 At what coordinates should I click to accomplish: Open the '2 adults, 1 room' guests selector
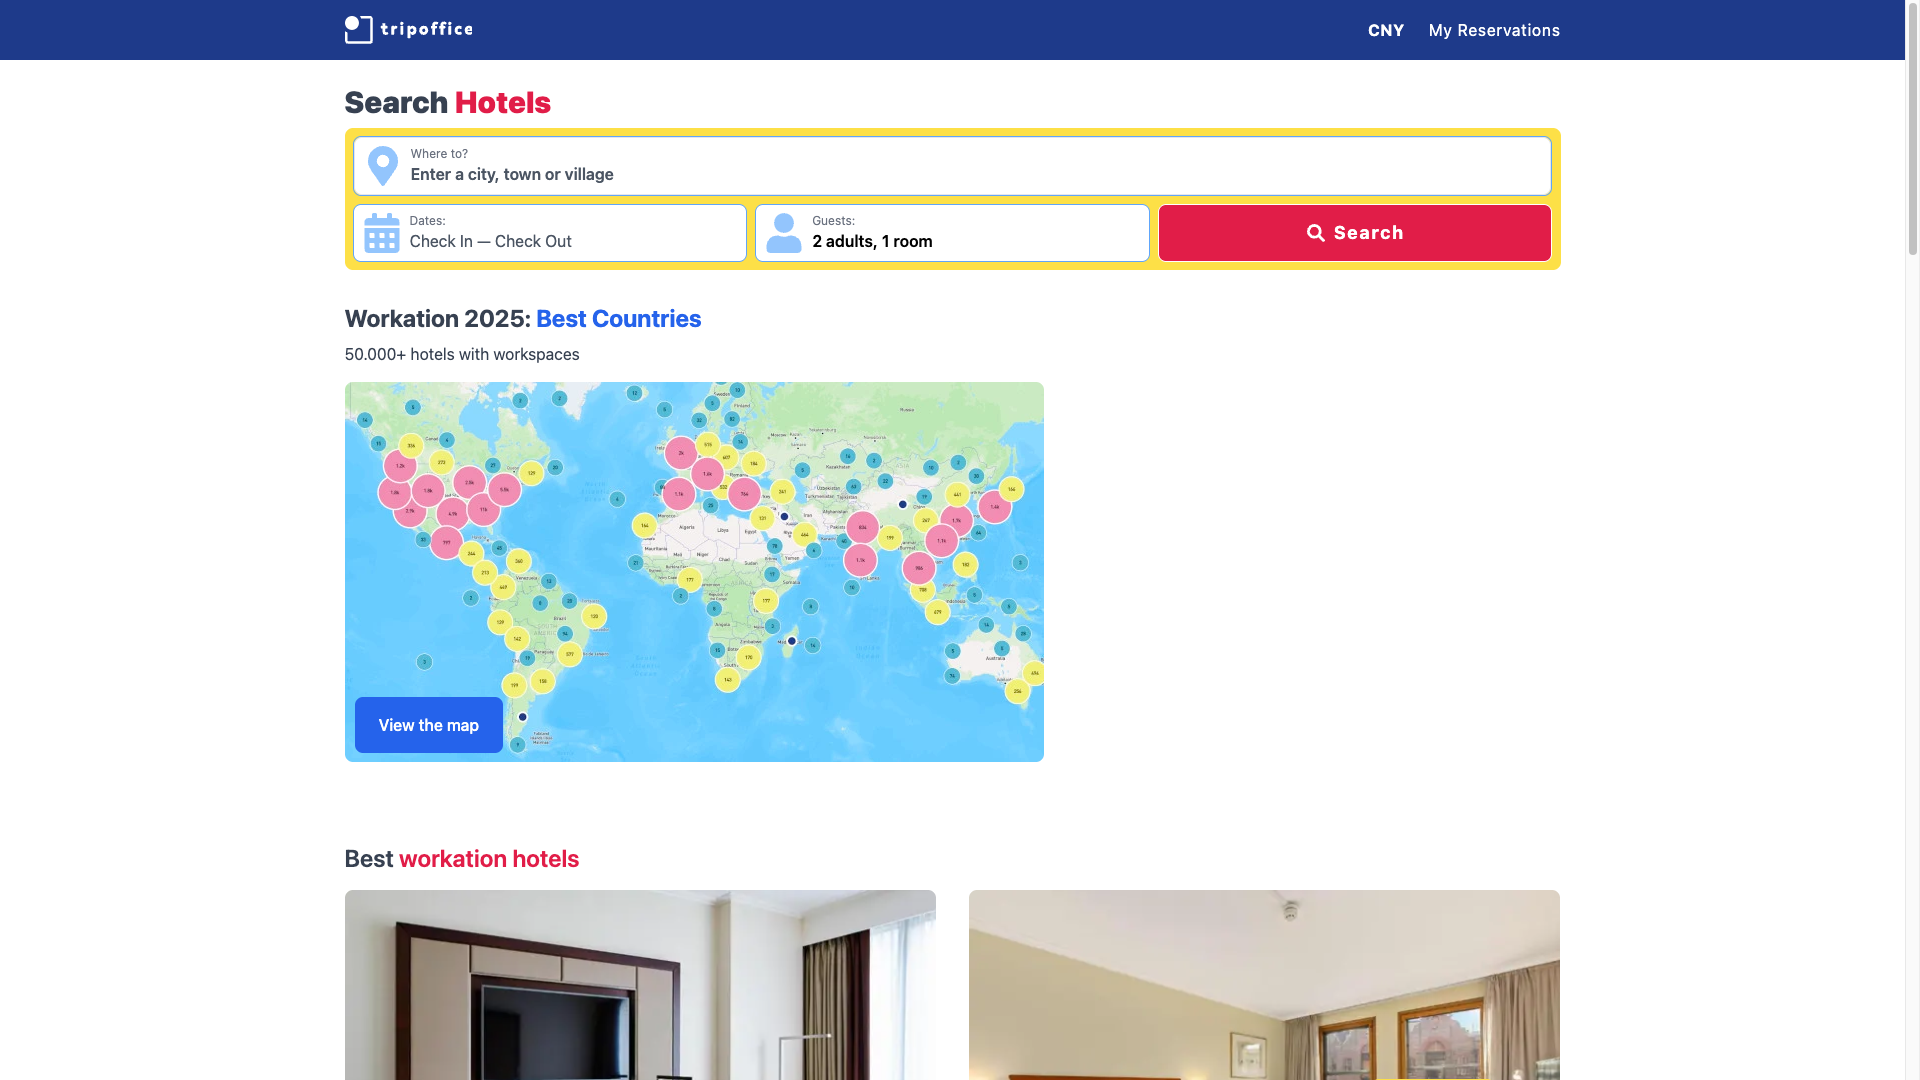952,233
